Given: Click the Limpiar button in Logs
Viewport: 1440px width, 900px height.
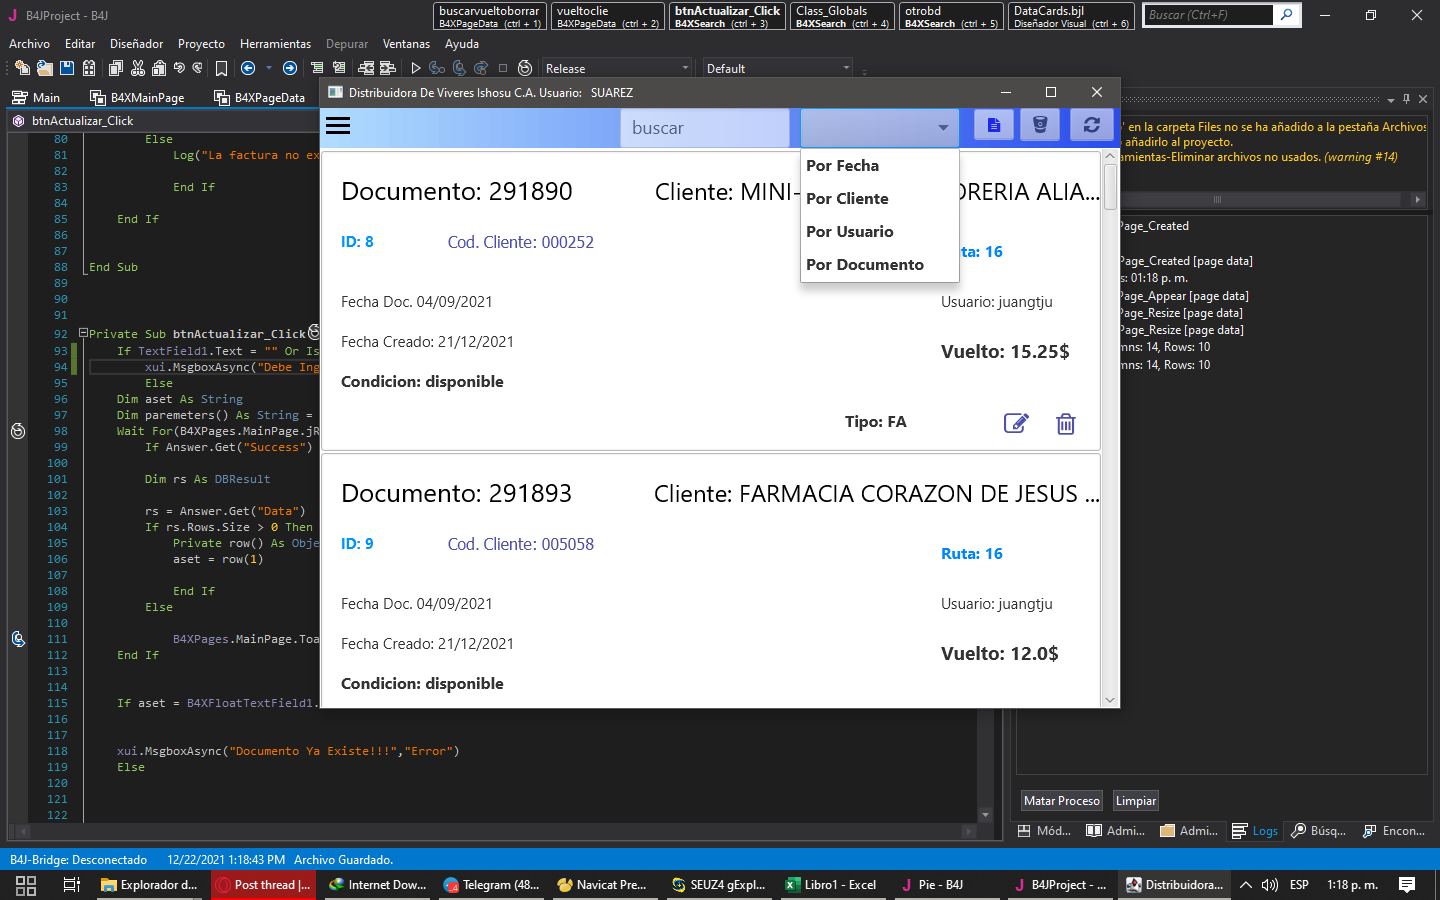Looking at the screenshot, I should click(x=1135, y=801).
